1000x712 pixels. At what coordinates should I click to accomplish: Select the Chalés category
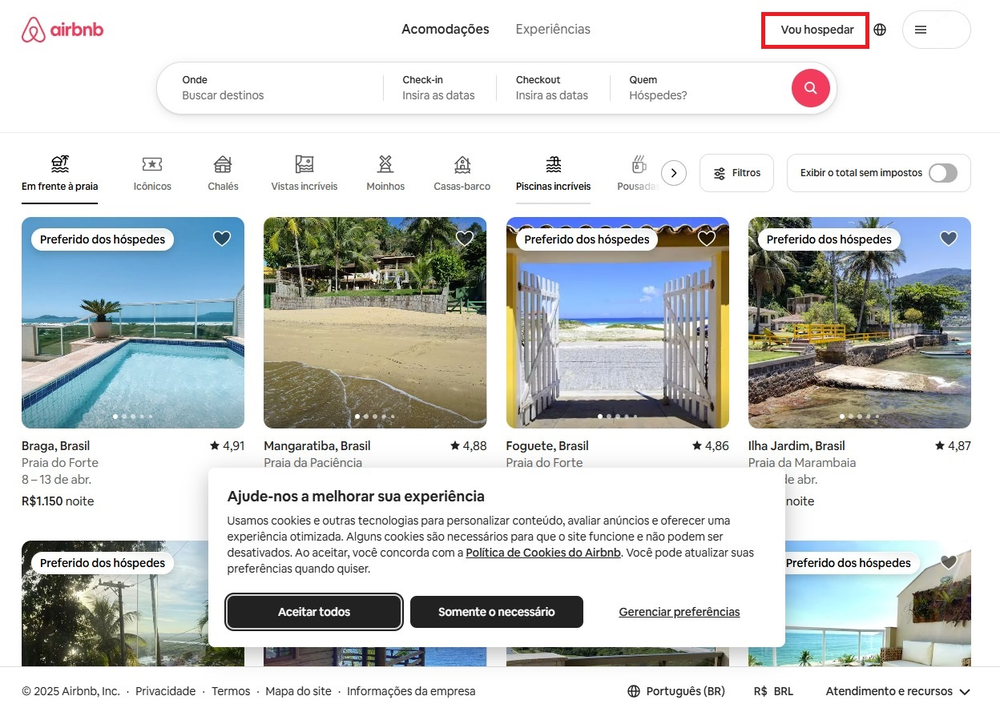[x=223, y=174]
